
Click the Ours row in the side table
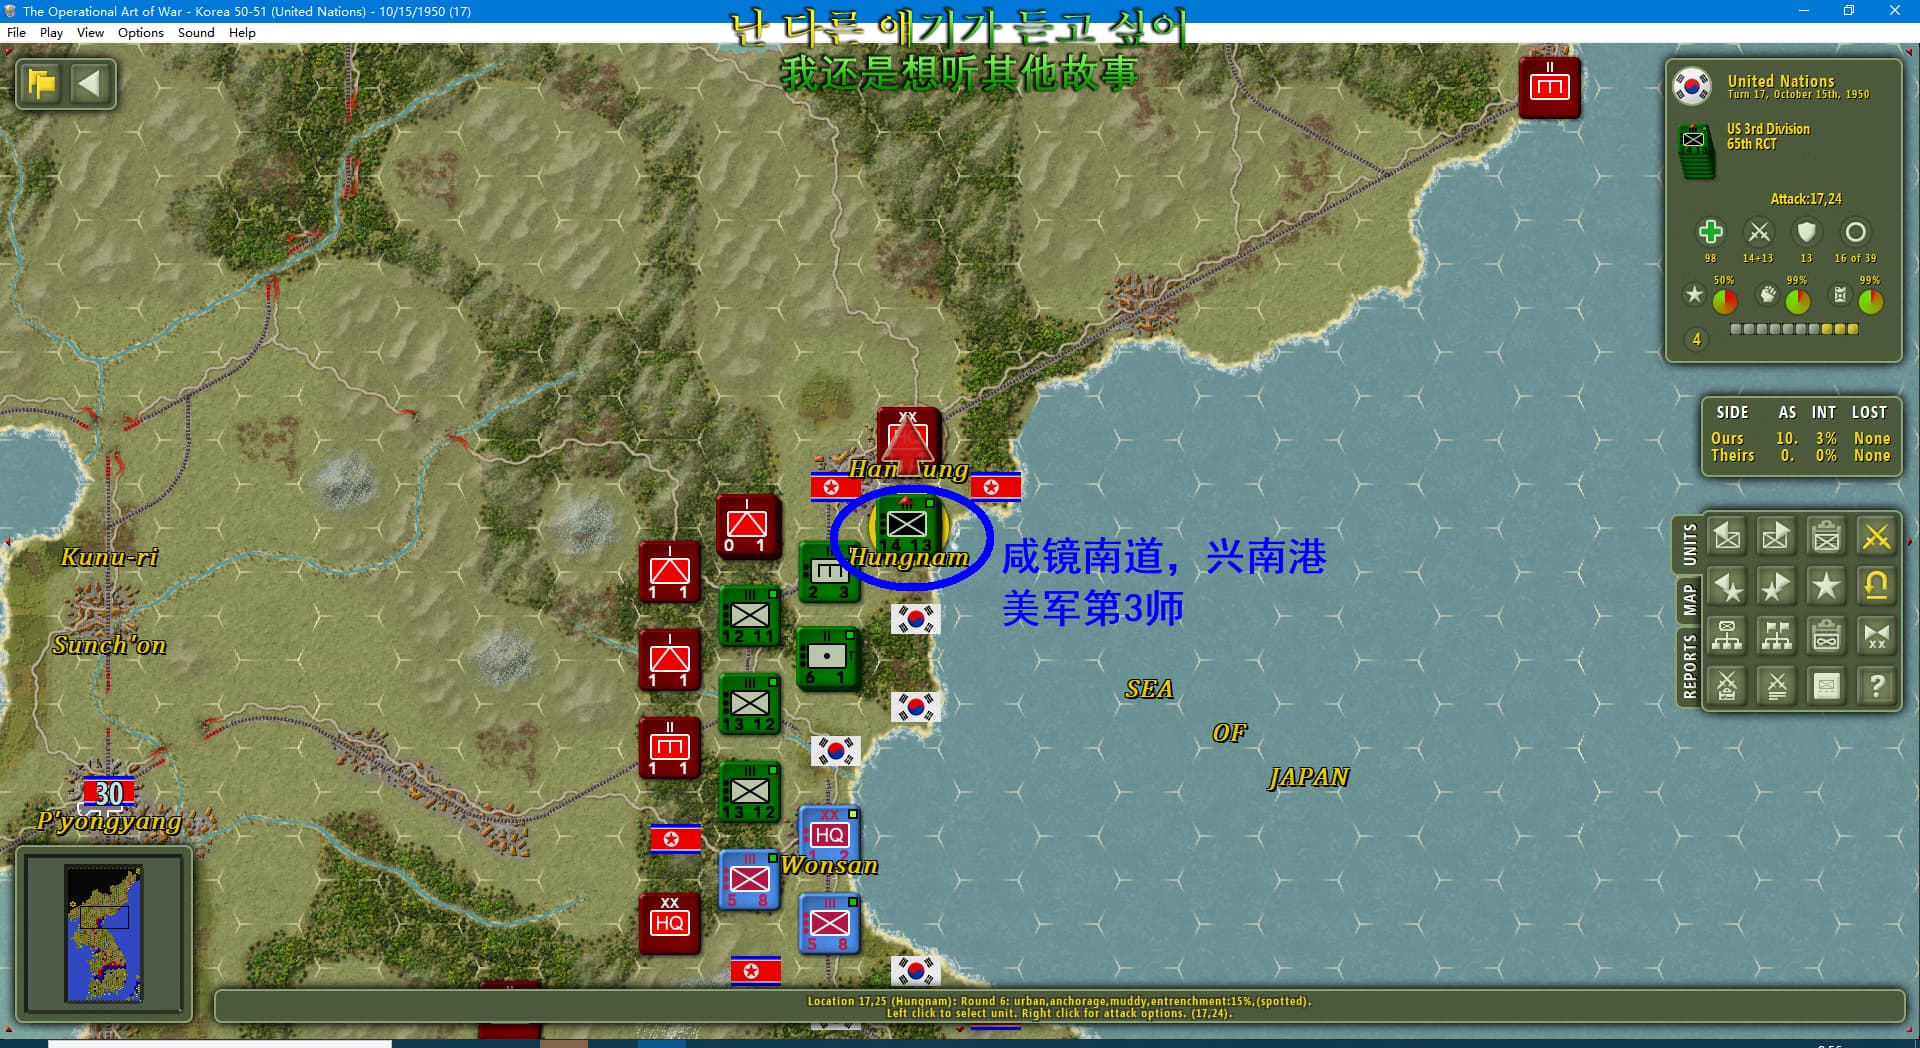(x=1800, y=438)
